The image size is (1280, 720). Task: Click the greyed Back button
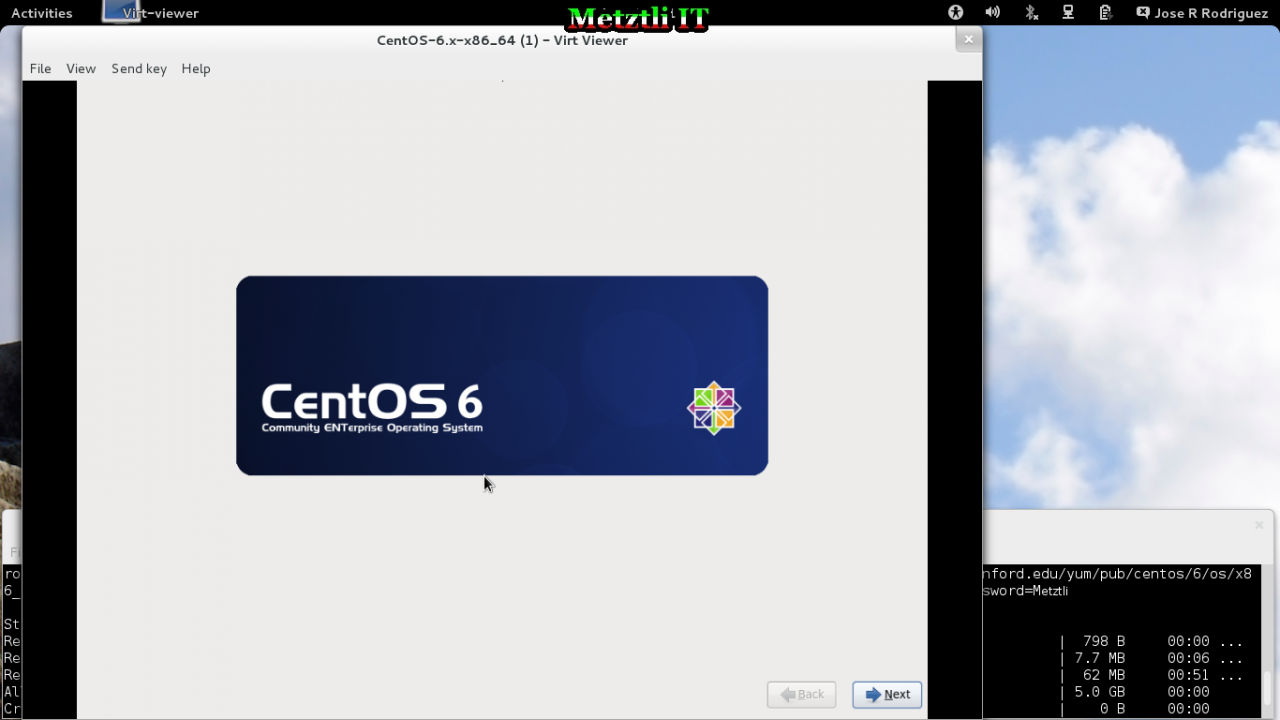click(801, 694)
